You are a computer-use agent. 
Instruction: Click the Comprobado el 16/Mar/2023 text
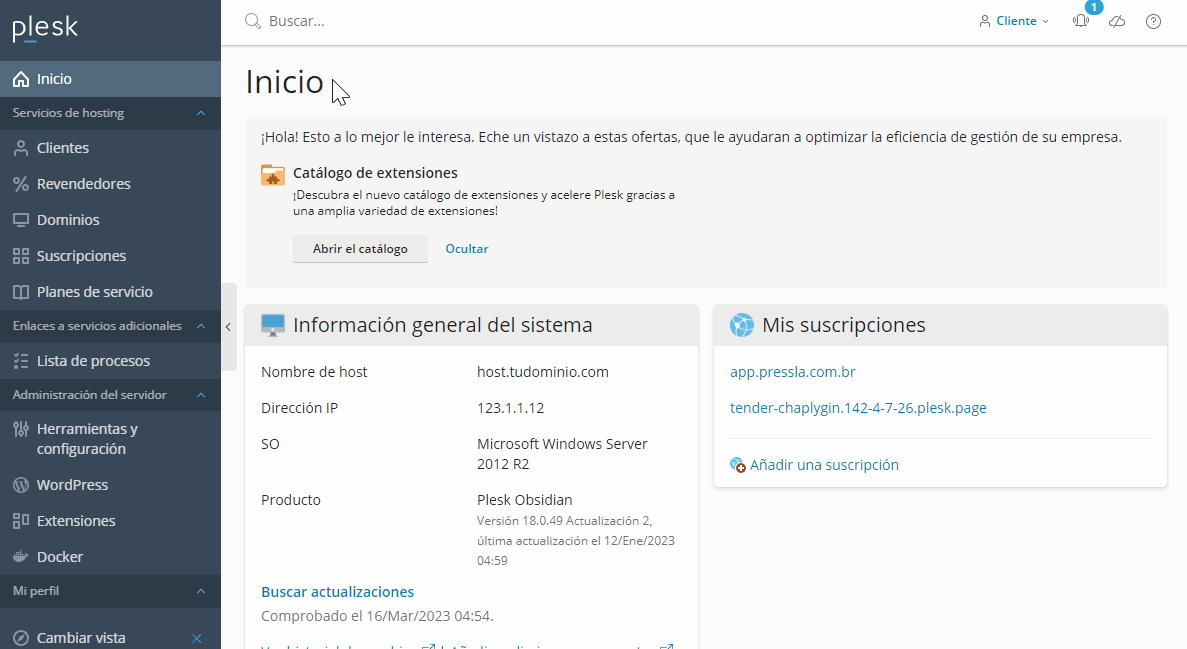[377, 616]
